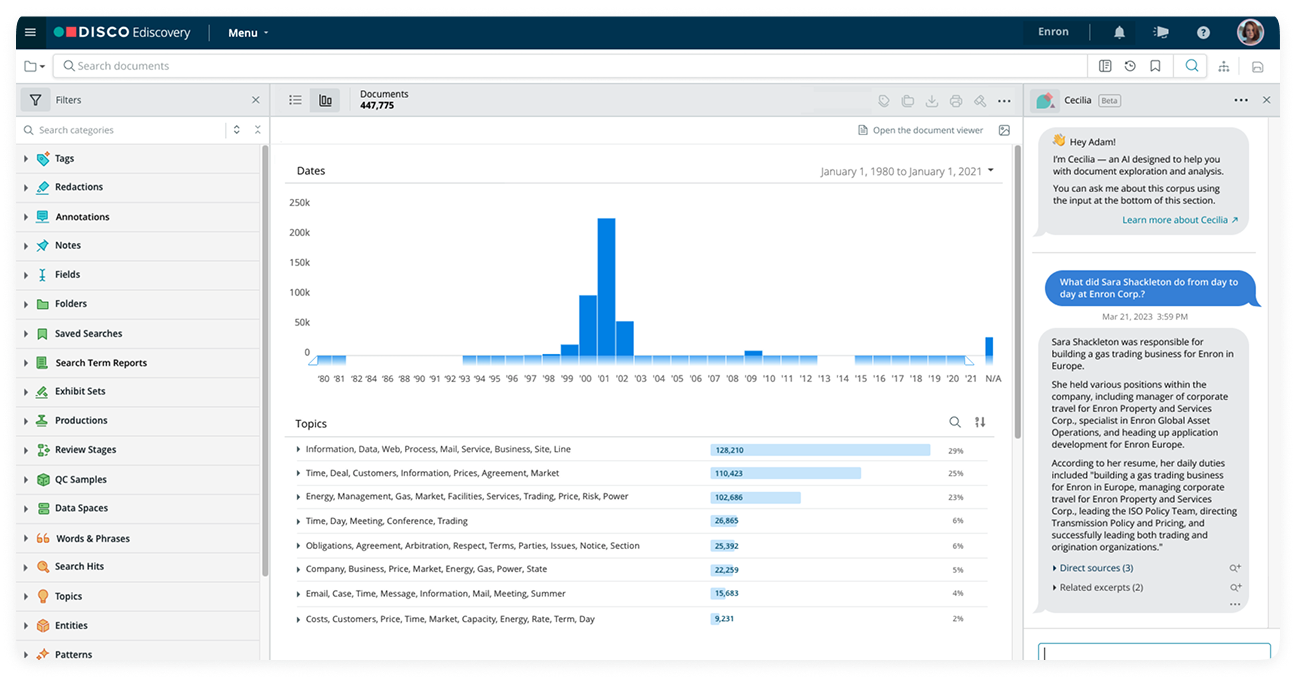Screen dimensions: 1296x680
Task: Open notifications via the bell icon
Action: tap(1119, 31)
